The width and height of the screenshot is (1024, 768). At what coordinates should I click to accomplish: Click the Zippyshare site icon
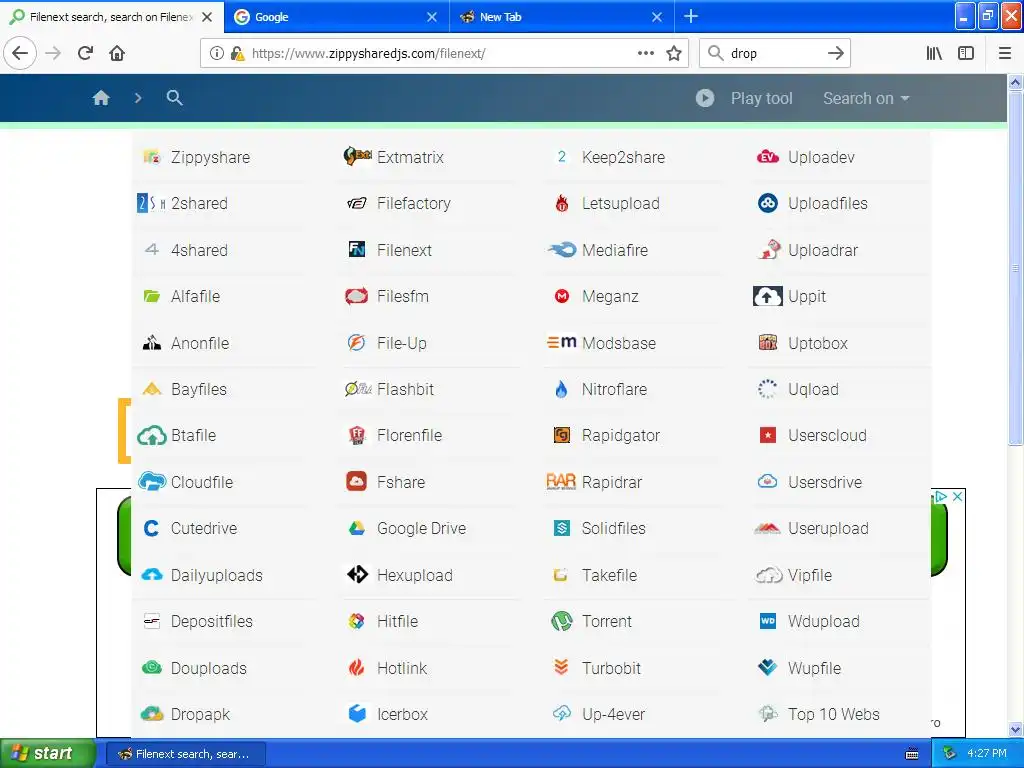pos(152,157)
